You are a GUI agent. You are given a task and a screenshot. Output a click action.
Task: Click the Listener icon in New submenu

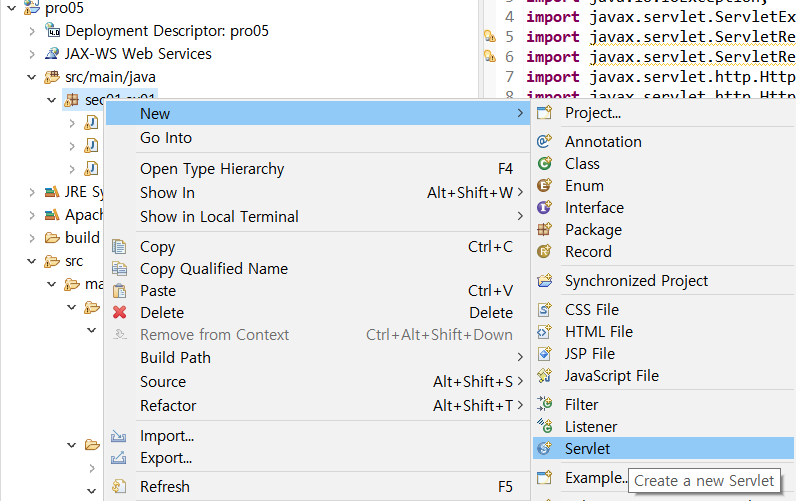click(544, 426)
